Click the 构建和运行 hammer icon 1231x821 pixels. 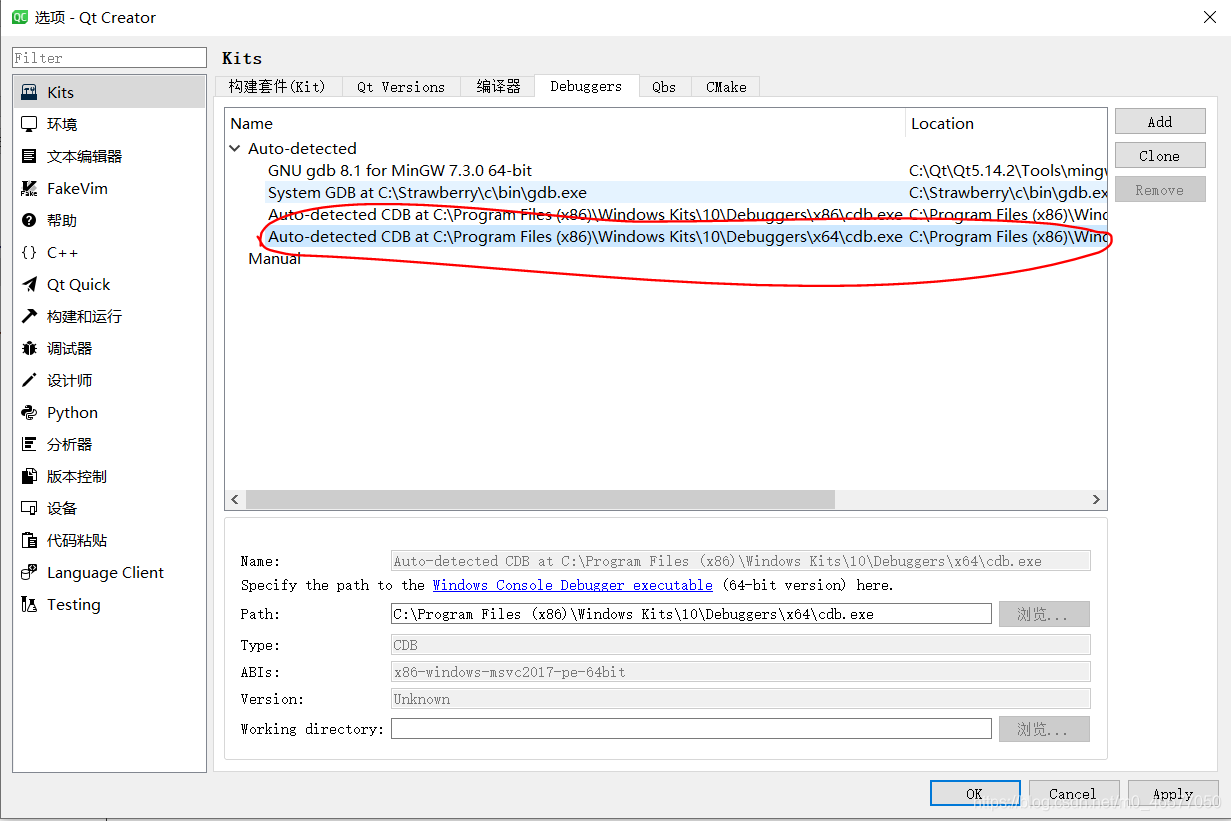[29, 316]
